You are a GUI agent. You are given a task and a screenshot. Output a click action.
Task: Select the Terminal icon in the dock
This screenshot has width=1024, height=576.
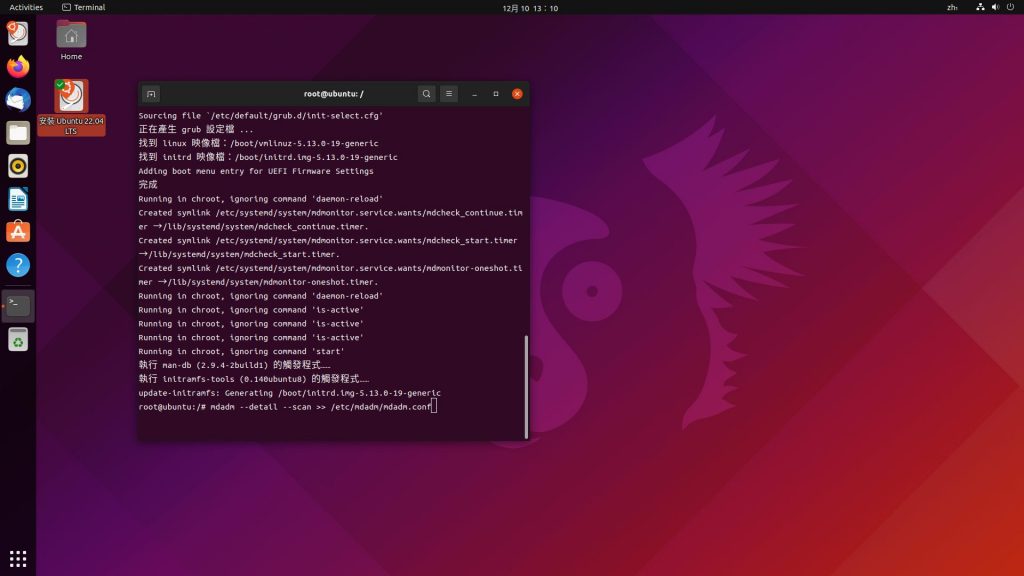click(18, 306)
